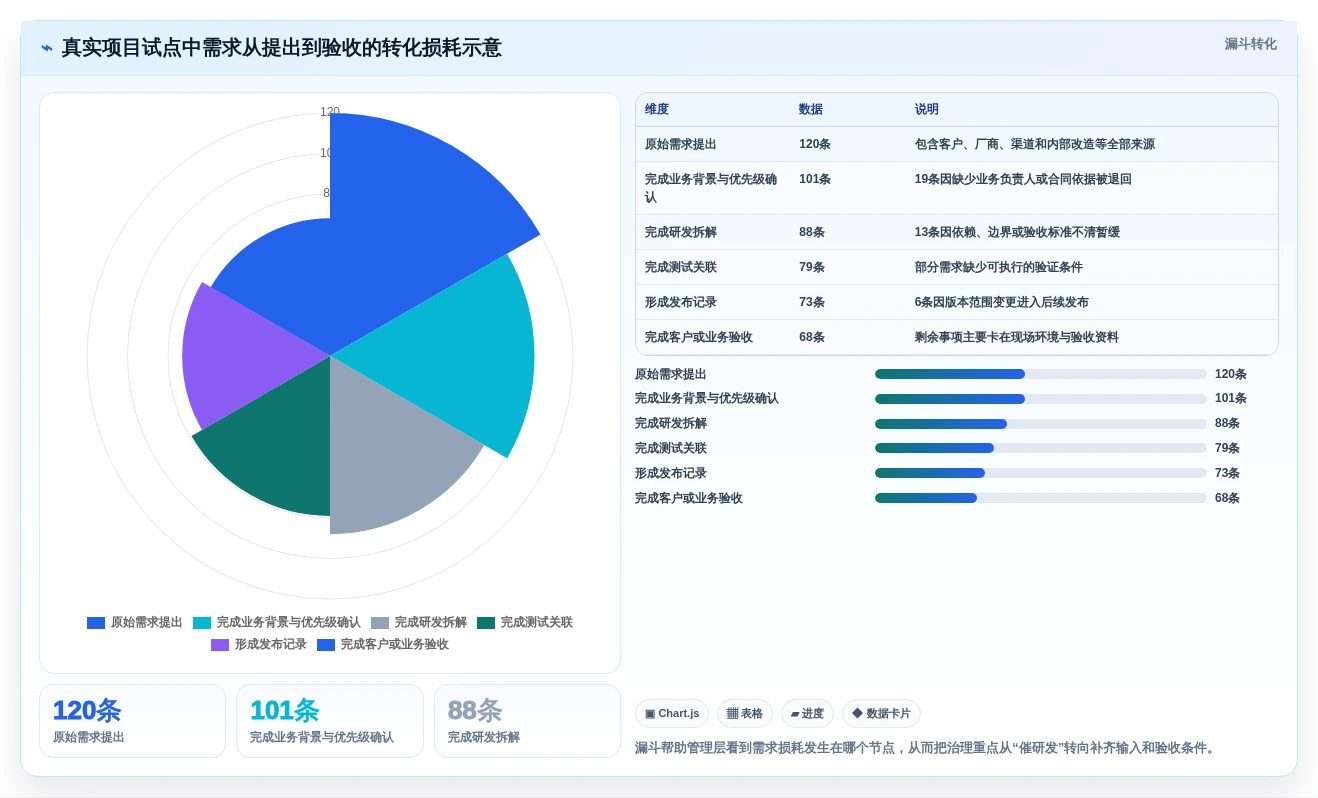Viewport: 1318px width, 798px height.
Task: Click the 6条因版本范围变更 description cell
Action: [1002, 302]
